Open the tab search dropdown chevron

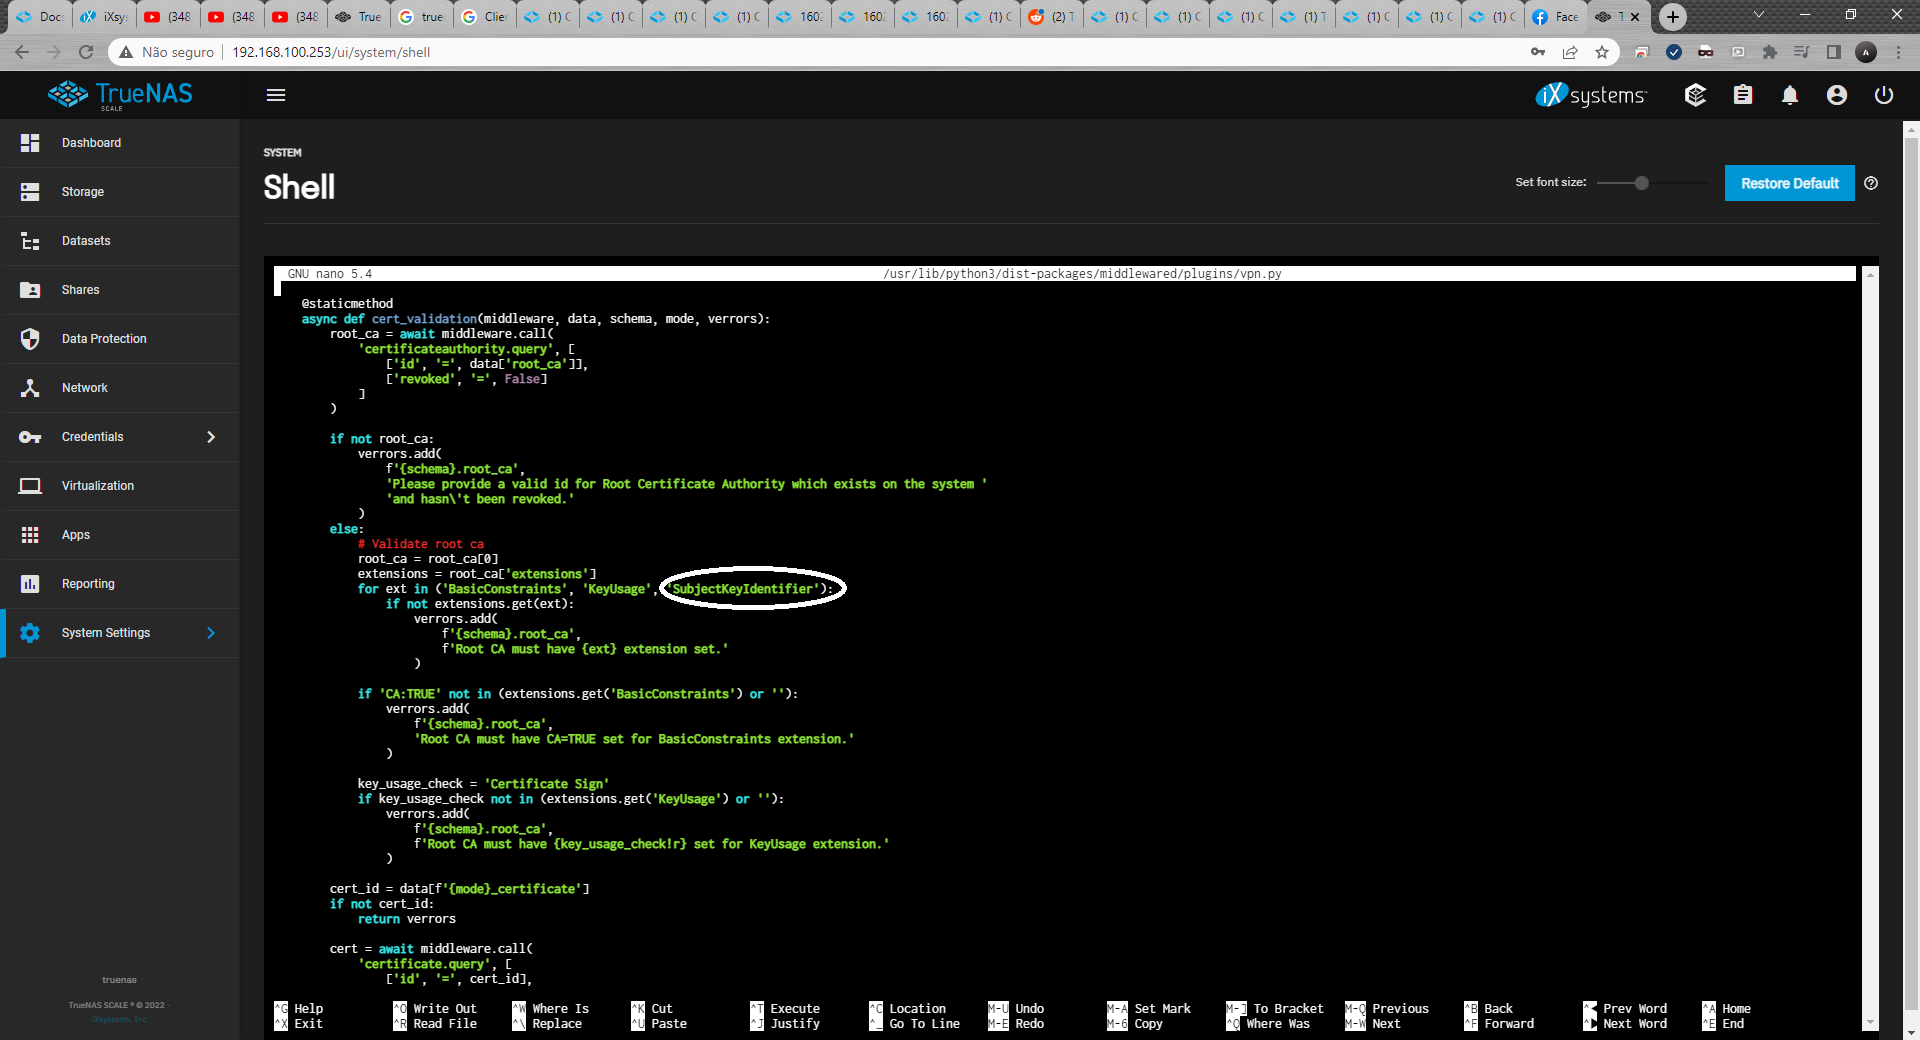(x=1759, y=15)
